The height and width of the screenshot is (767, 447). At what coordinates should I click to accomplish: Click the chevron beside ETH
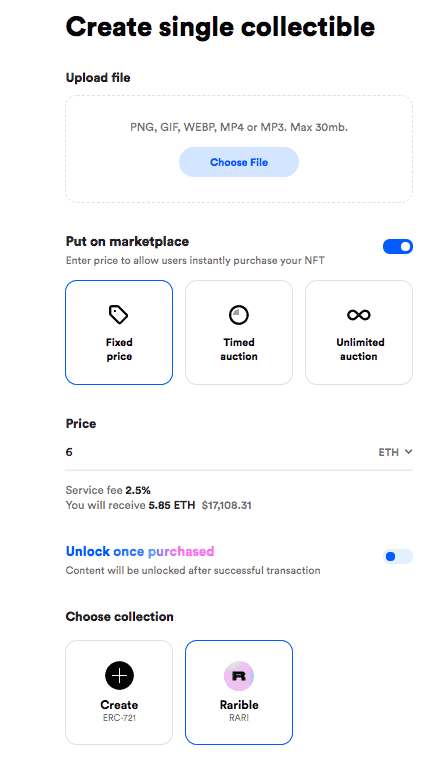click(408, 451)
